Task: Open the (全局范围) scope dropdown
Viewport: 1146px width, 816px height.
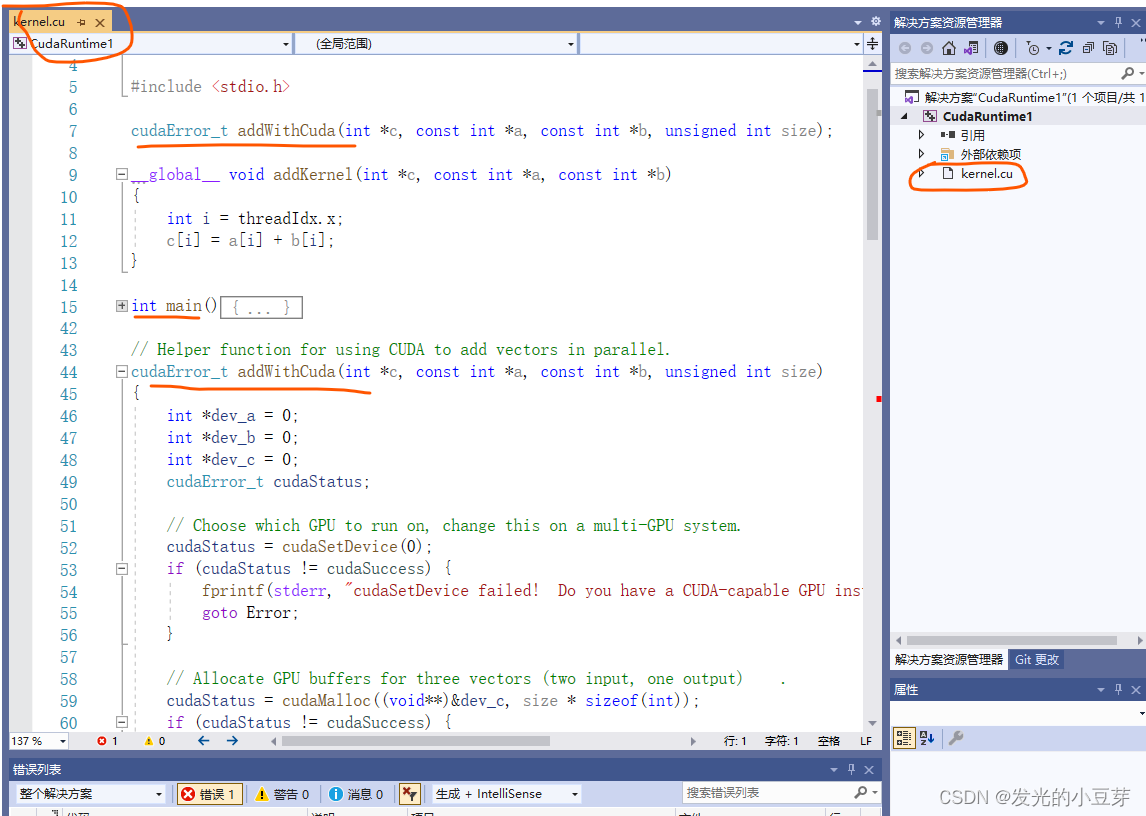Action: click(x=571, y=44)
